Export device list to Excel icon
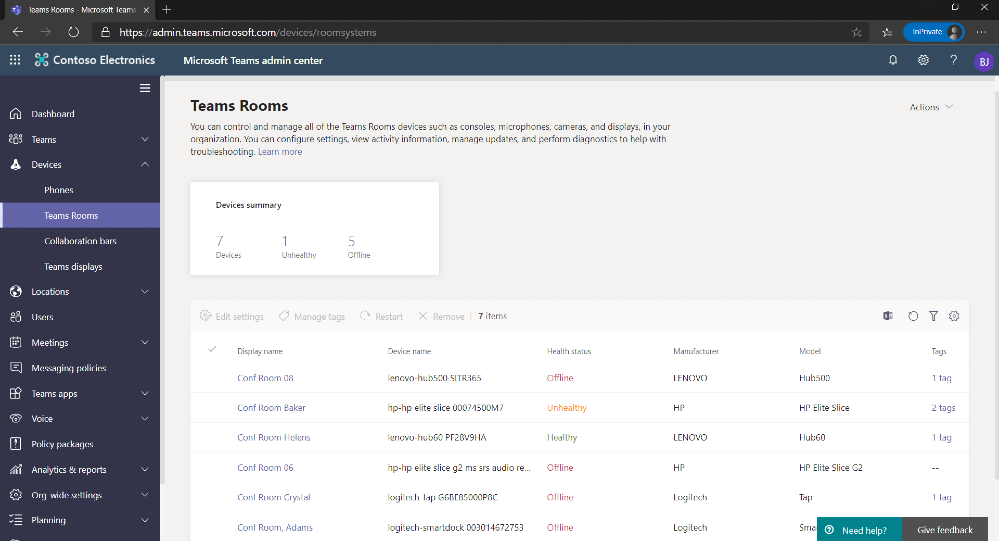This screenshot has width=999, height=541. click(888, 316)
